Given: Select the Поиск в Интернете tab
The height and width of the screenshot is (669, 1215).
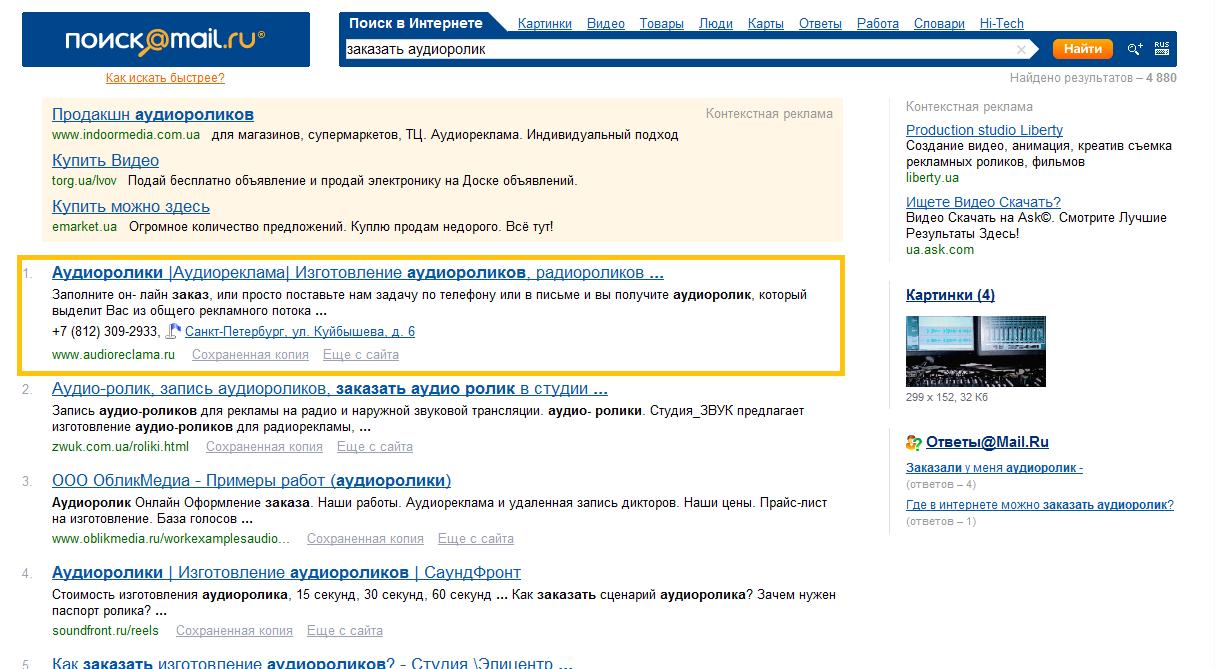Looking at the screenshot, I should [415, 23].
